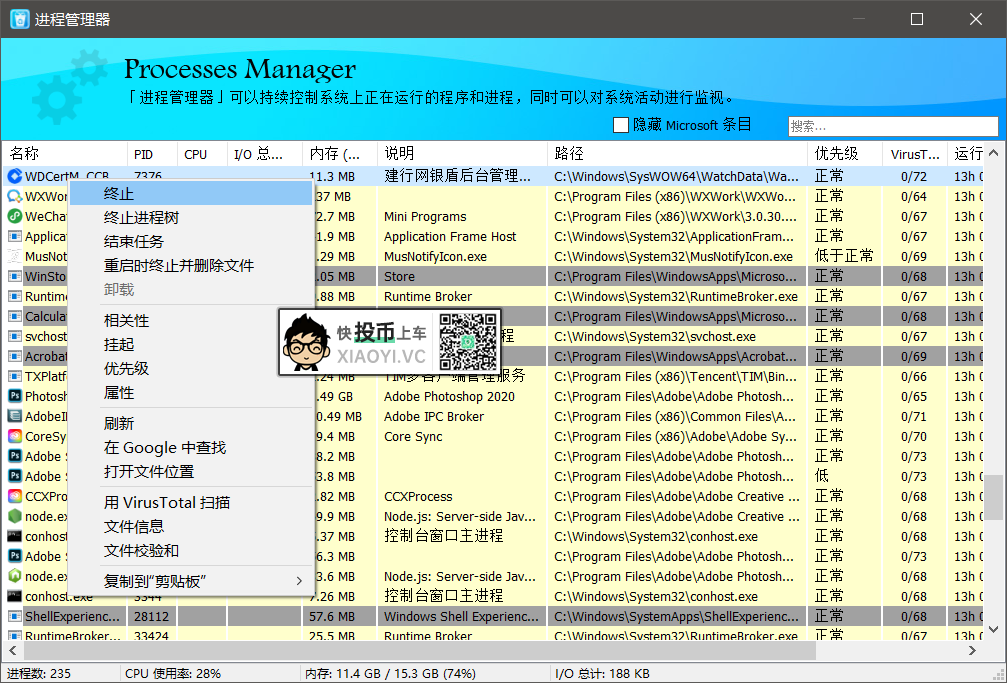
Task: Click the Adobe Photoshop 2020 description cell
Action: (462, 396)
